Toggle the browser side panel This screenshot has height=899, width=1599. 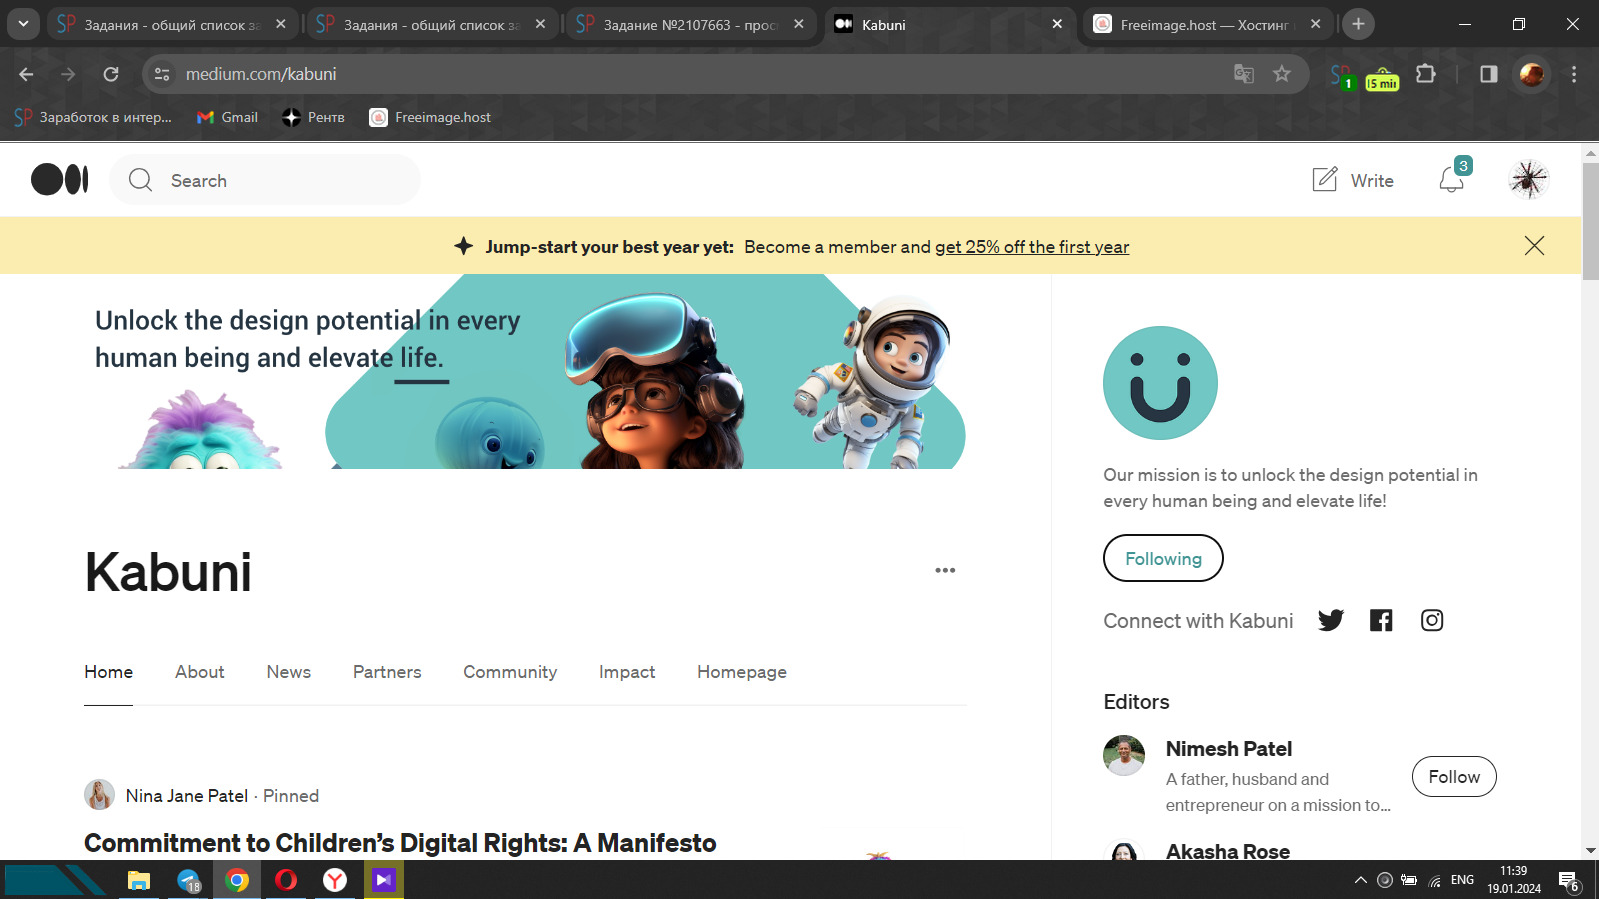[x=1489, y=74]
